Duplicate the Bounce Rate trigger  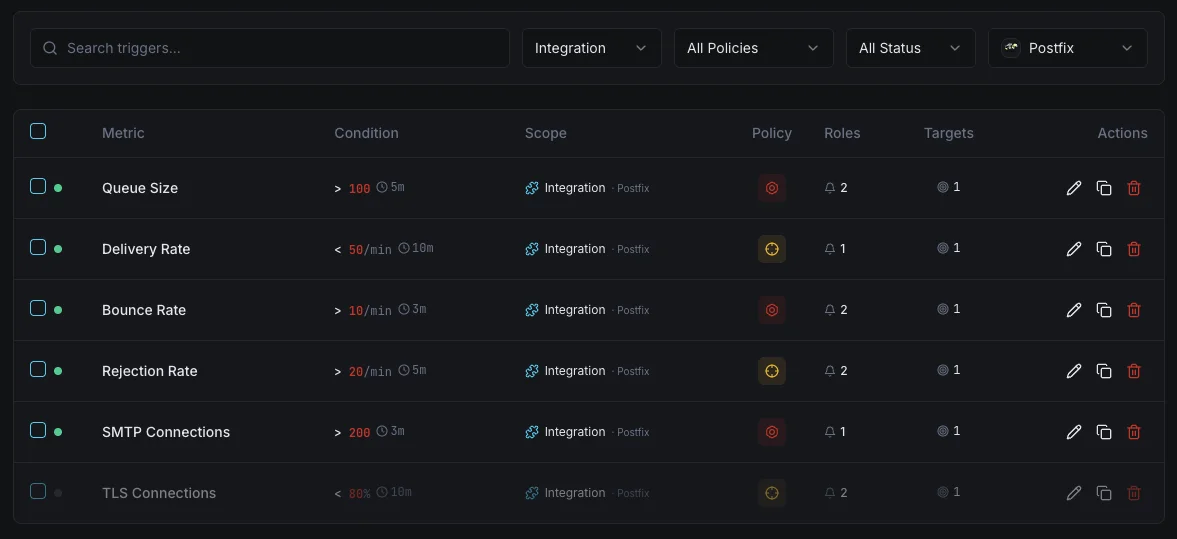point(1104,309)
